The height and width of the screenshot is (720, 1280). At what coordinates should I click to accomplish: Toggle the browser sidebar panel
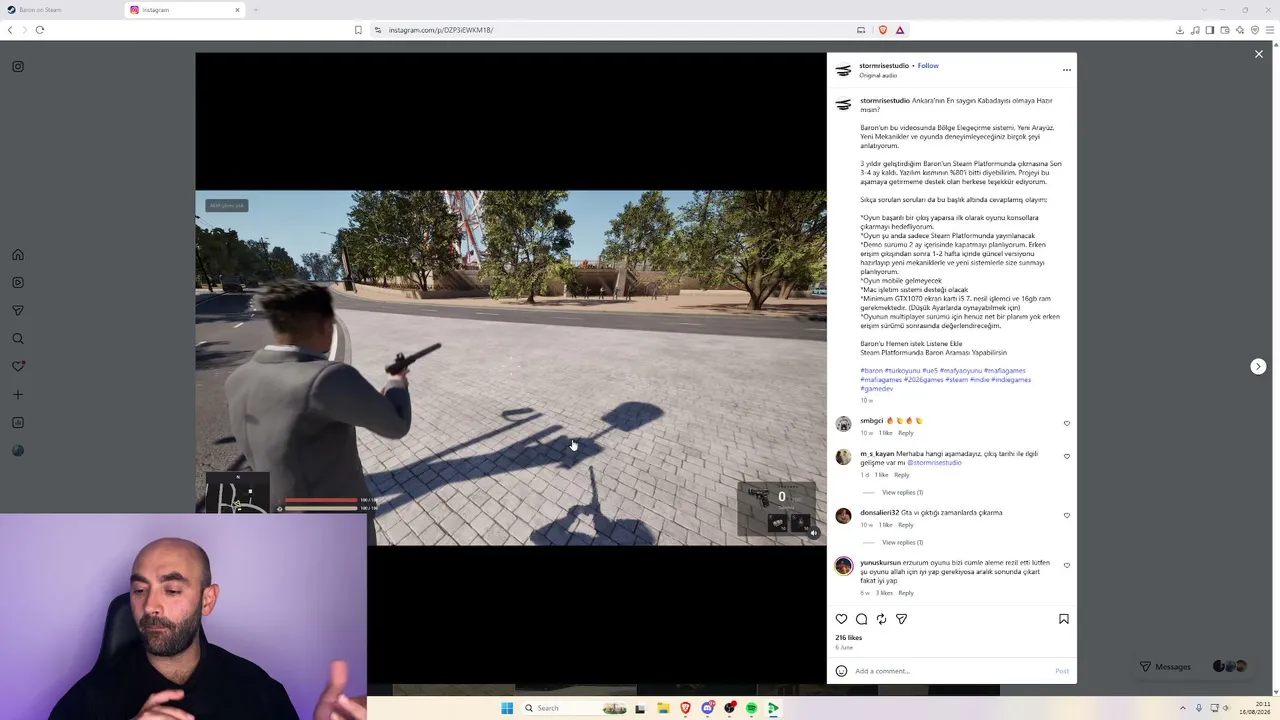(x=1210, y=30)
